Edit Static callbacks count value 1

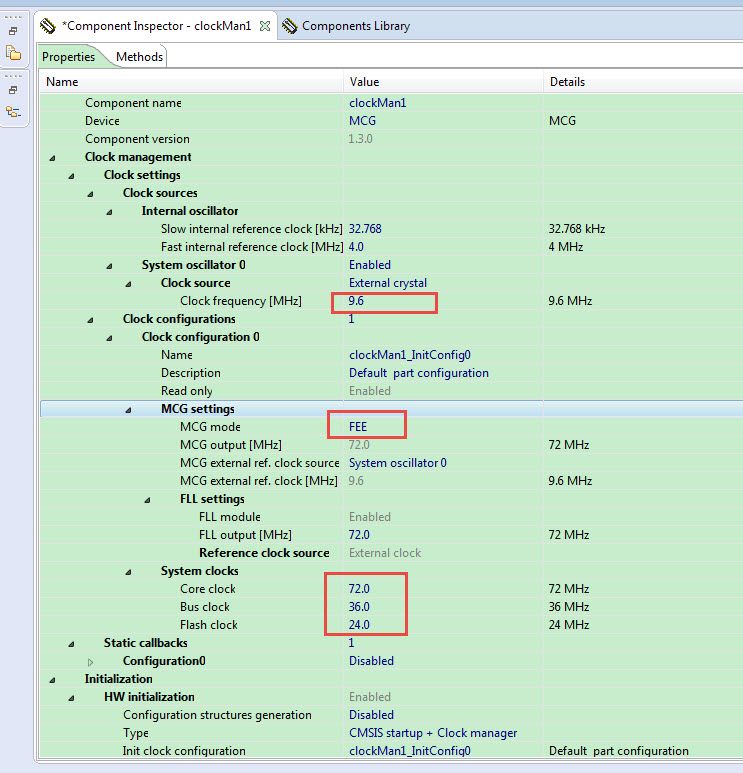coord(352,642)
